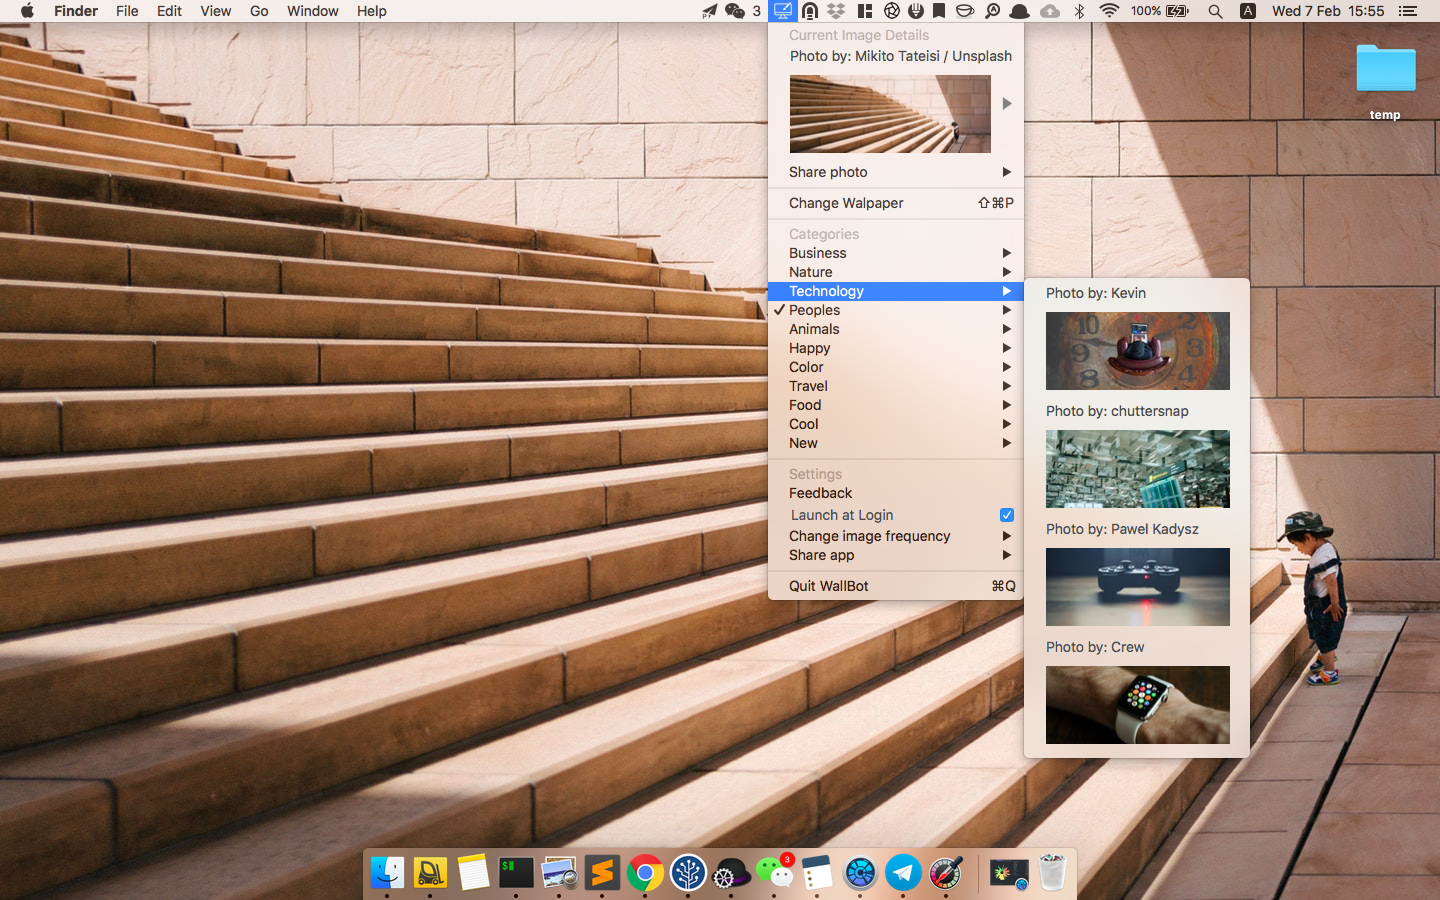
Task: Select the checked Peoples category
Action: 896,310
